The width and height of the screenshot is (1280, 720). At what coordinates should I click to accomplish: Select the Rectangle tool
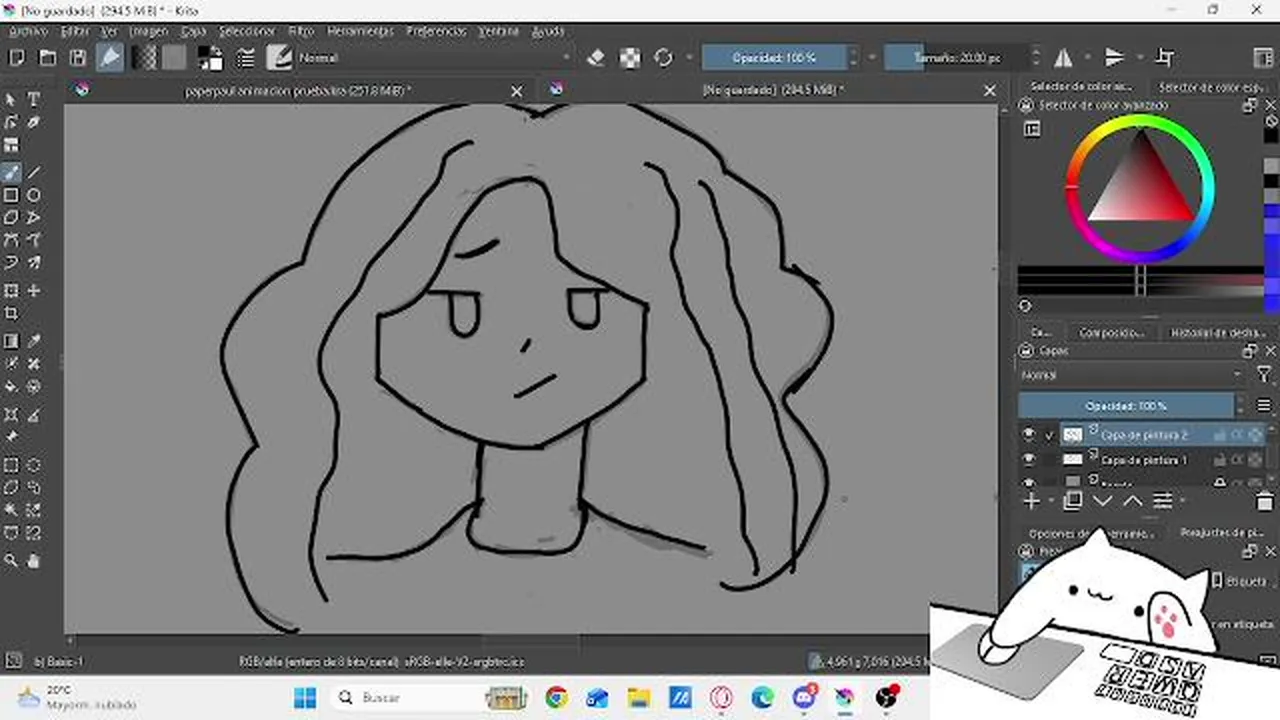[11, 195]
